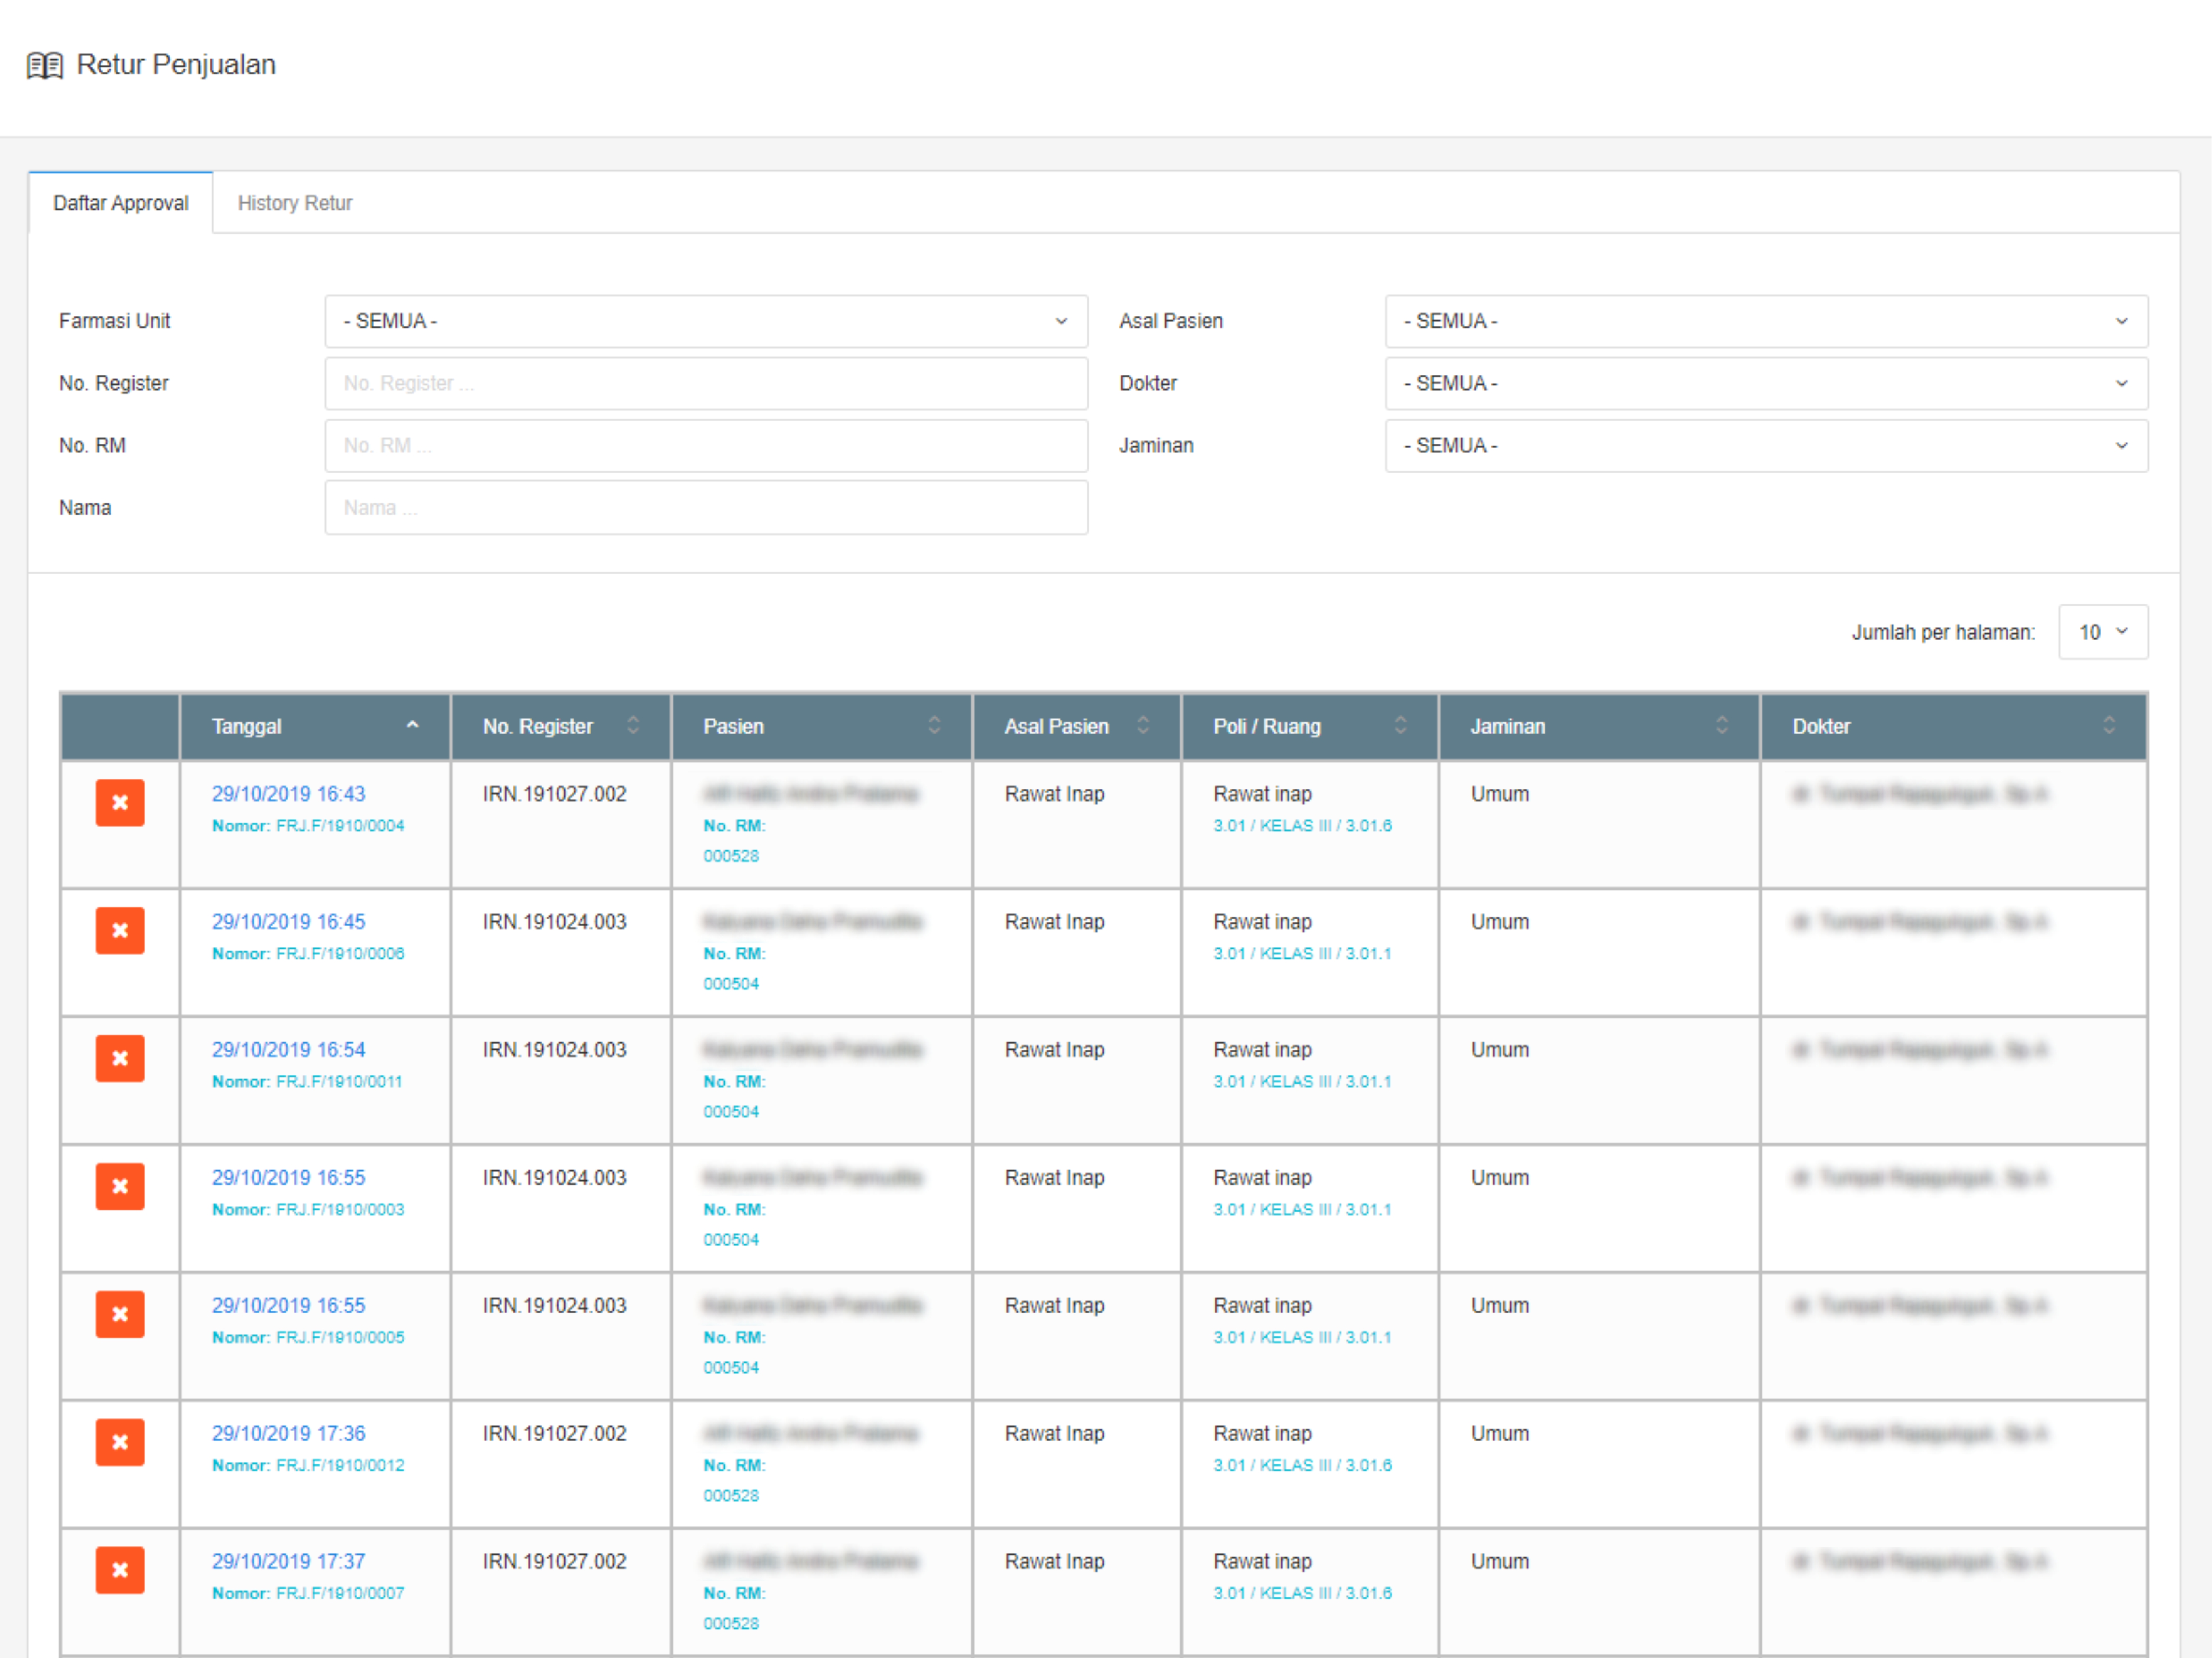Click red X button for FRJ.F/1910/0004 row

[120, 803]
